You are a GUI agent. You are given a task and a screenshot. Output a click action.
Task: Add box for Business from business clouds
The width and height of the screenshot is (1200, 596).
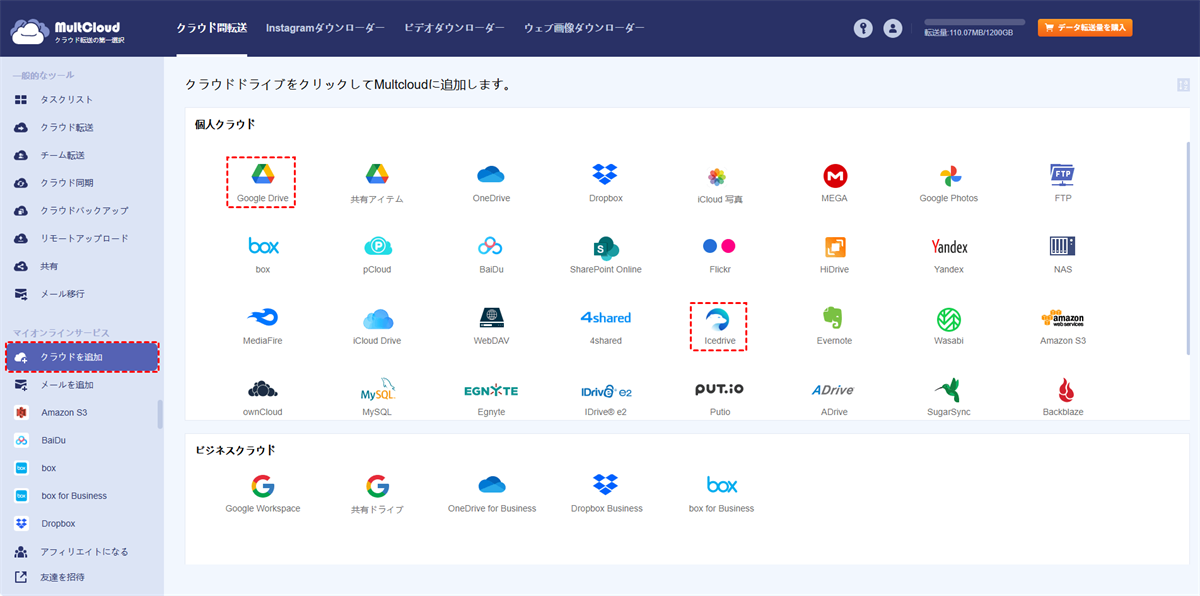(x=720, y=494)
